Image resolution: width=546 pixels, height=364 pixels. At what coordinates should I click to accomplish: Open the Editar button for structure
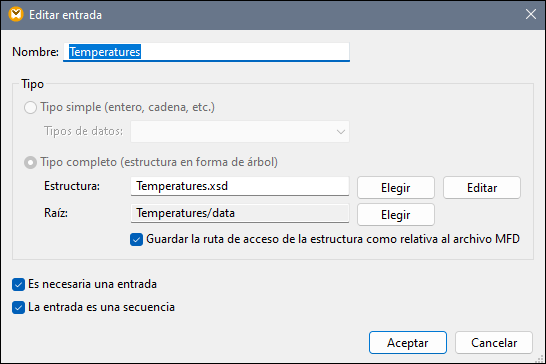482,188
